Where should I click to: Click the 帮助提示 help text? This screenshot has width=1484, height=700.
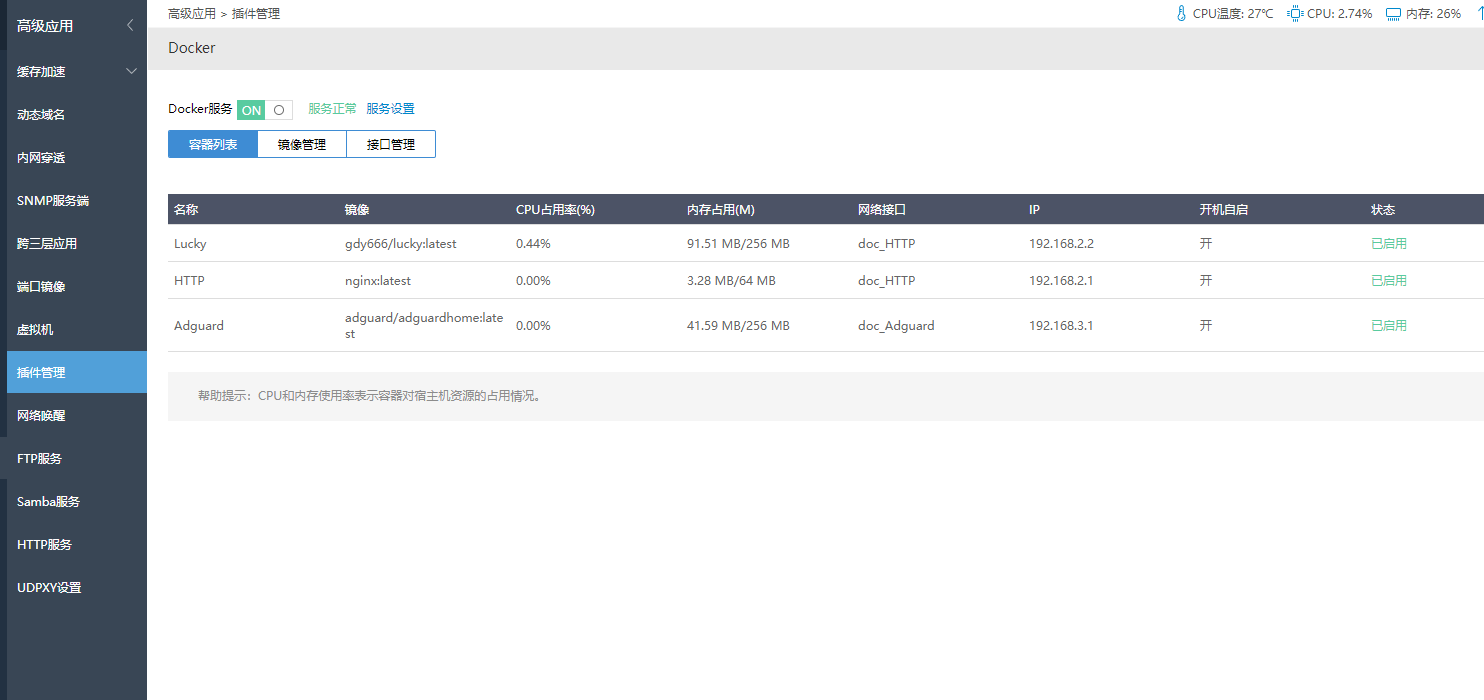coord(369,396)
